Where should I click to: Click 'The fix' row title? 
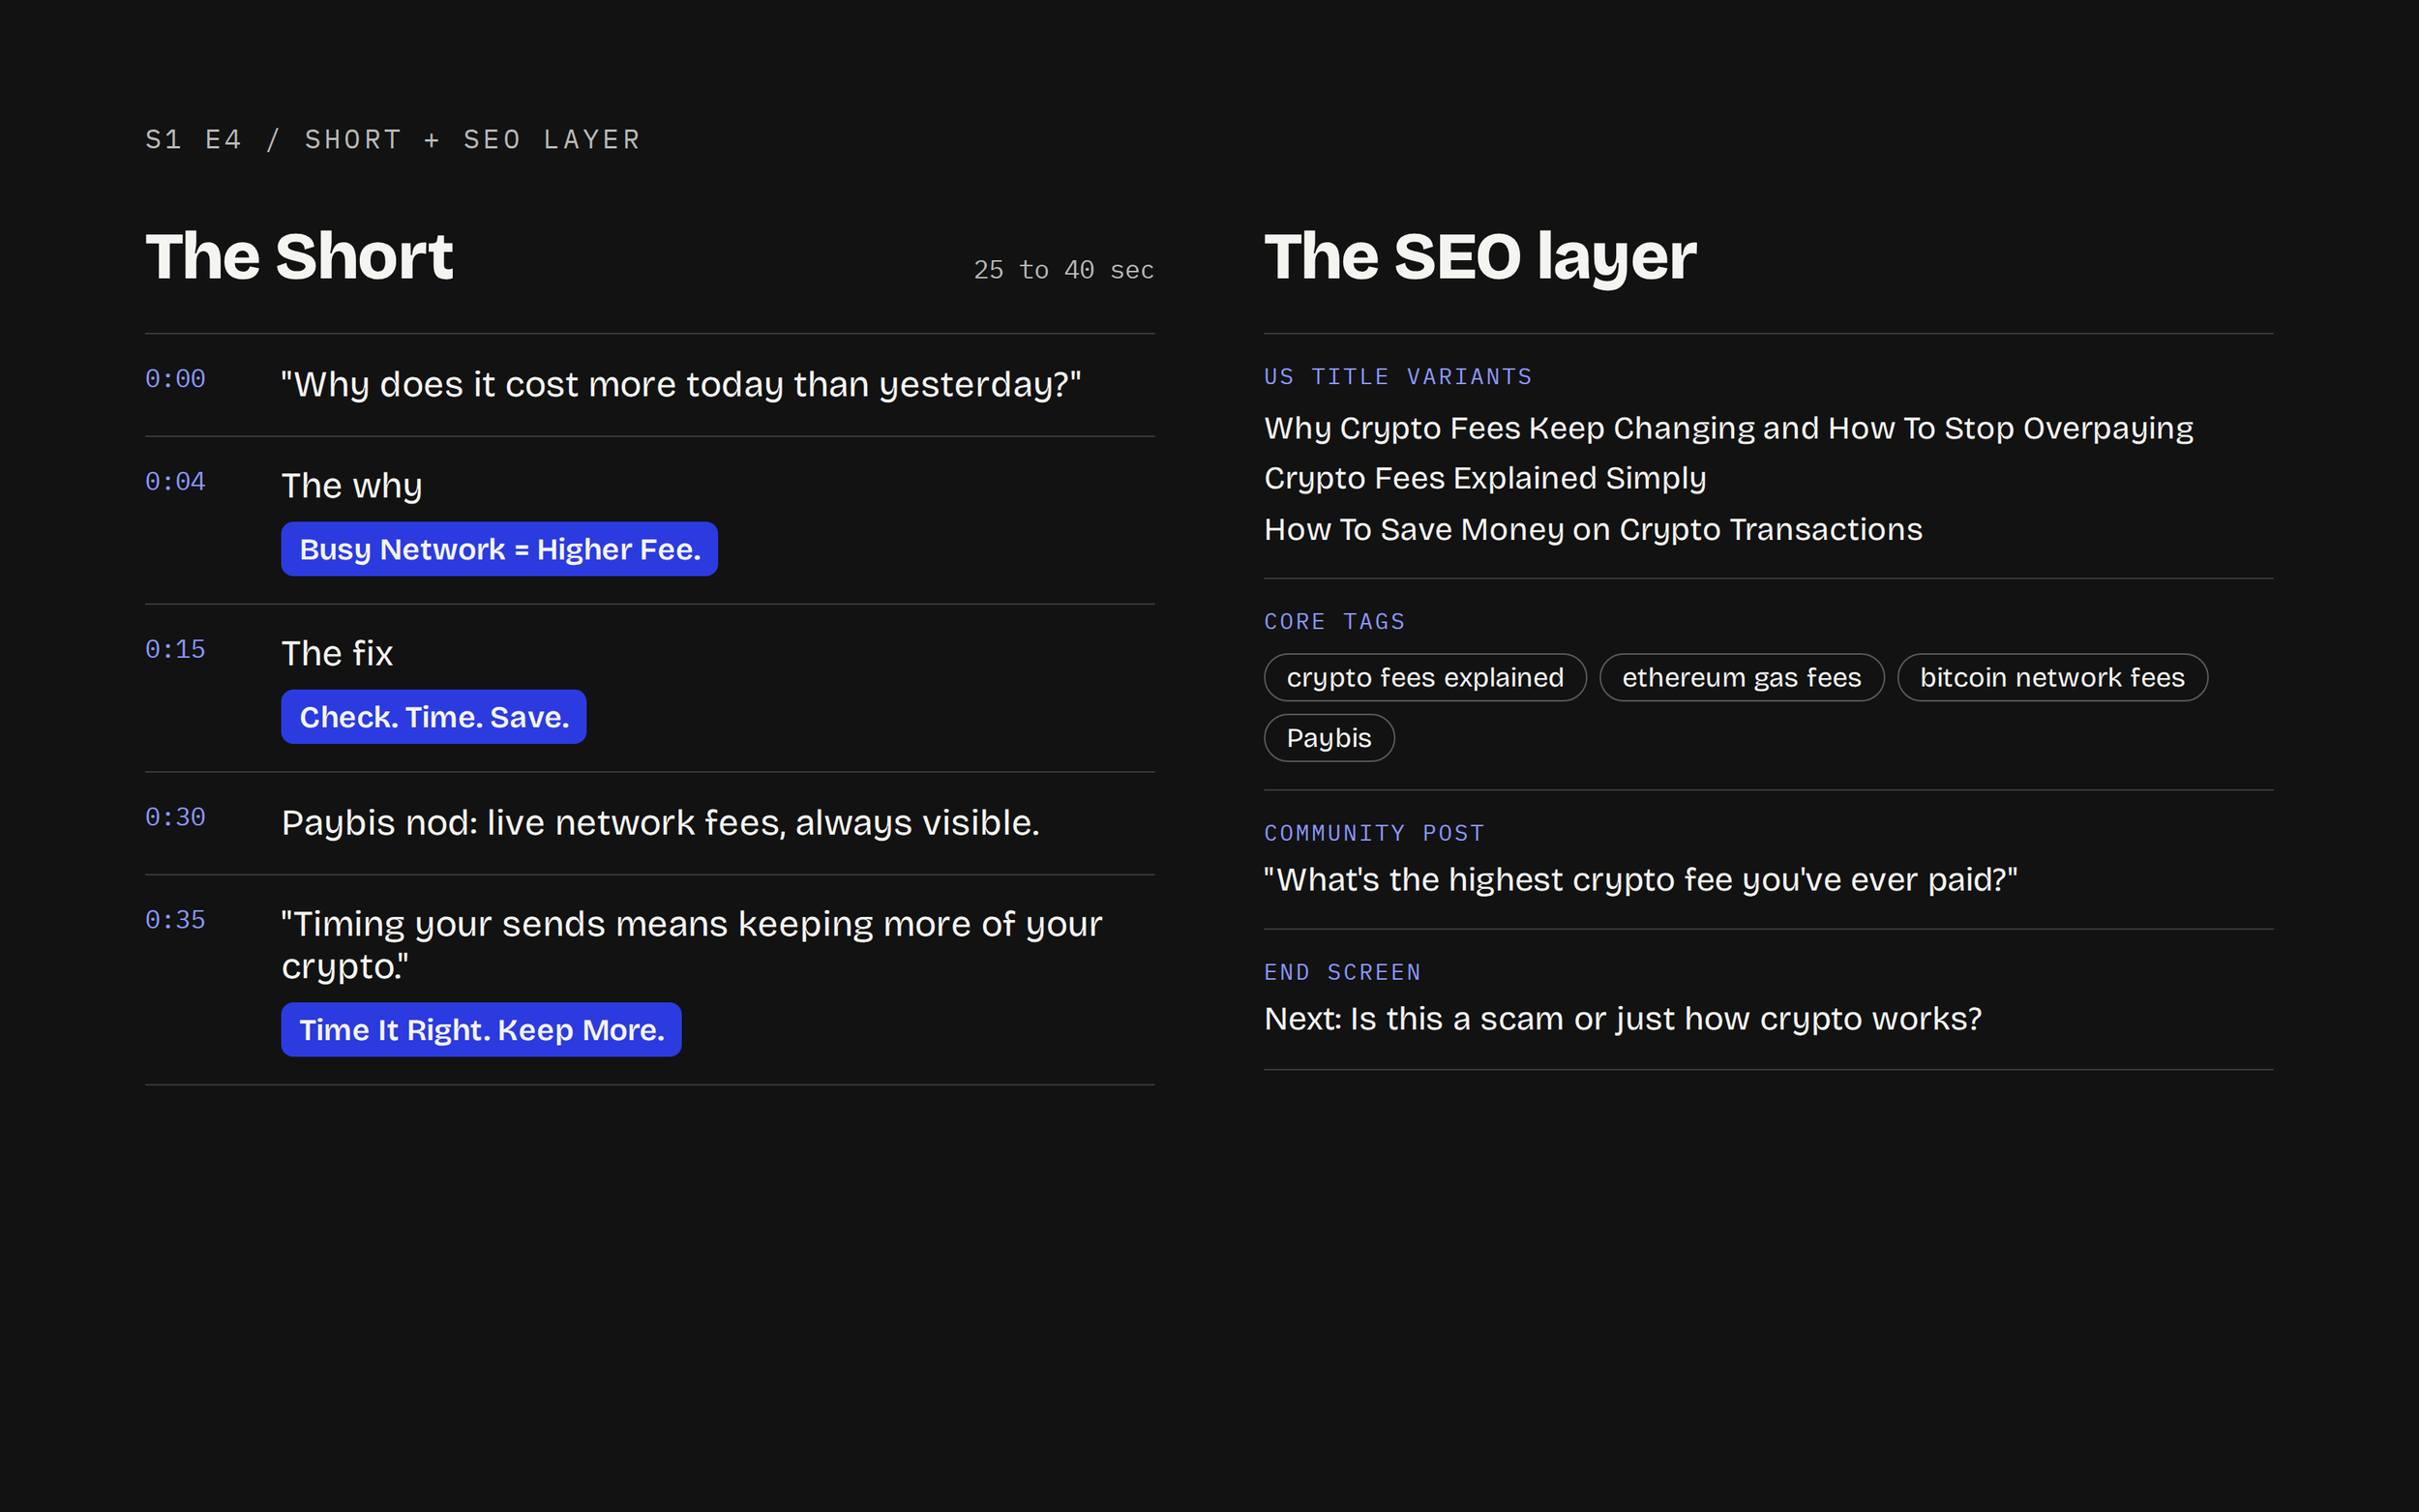click(337, 653)
